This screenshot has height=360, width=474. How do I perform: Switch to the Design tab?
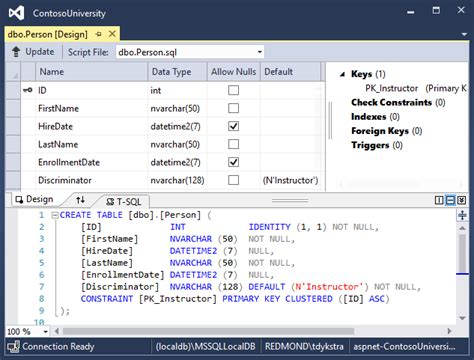(x=34, y=199)
